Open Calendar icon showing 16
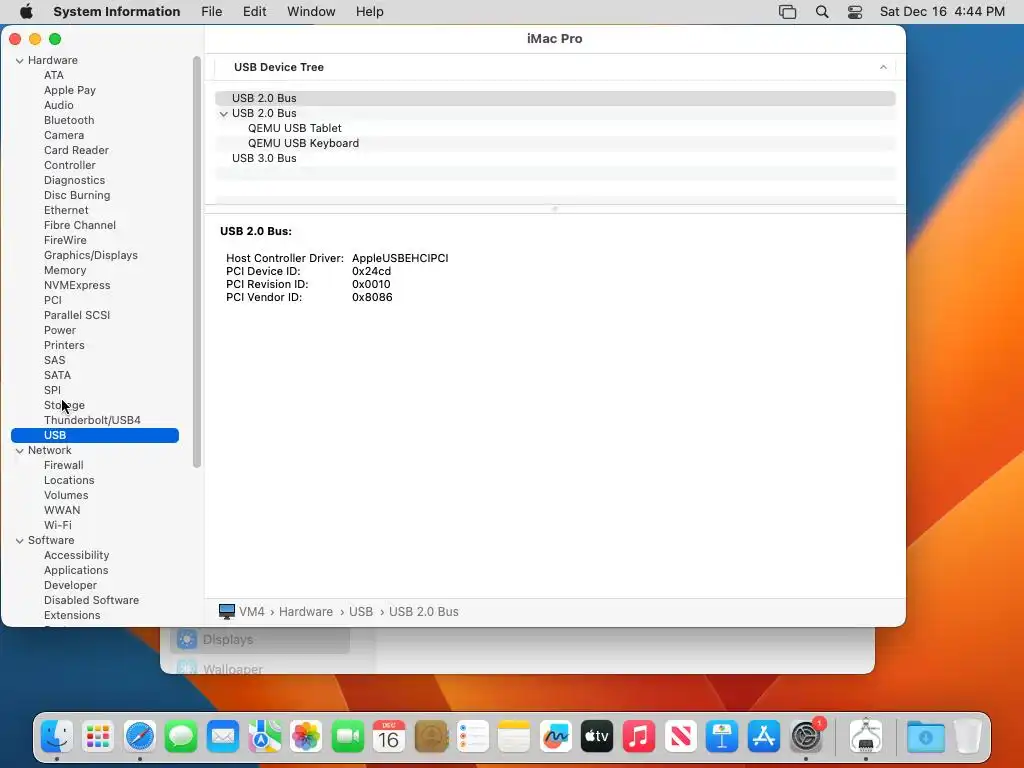The width and height of the screenshot is (1024, 768). coord(389,737)
